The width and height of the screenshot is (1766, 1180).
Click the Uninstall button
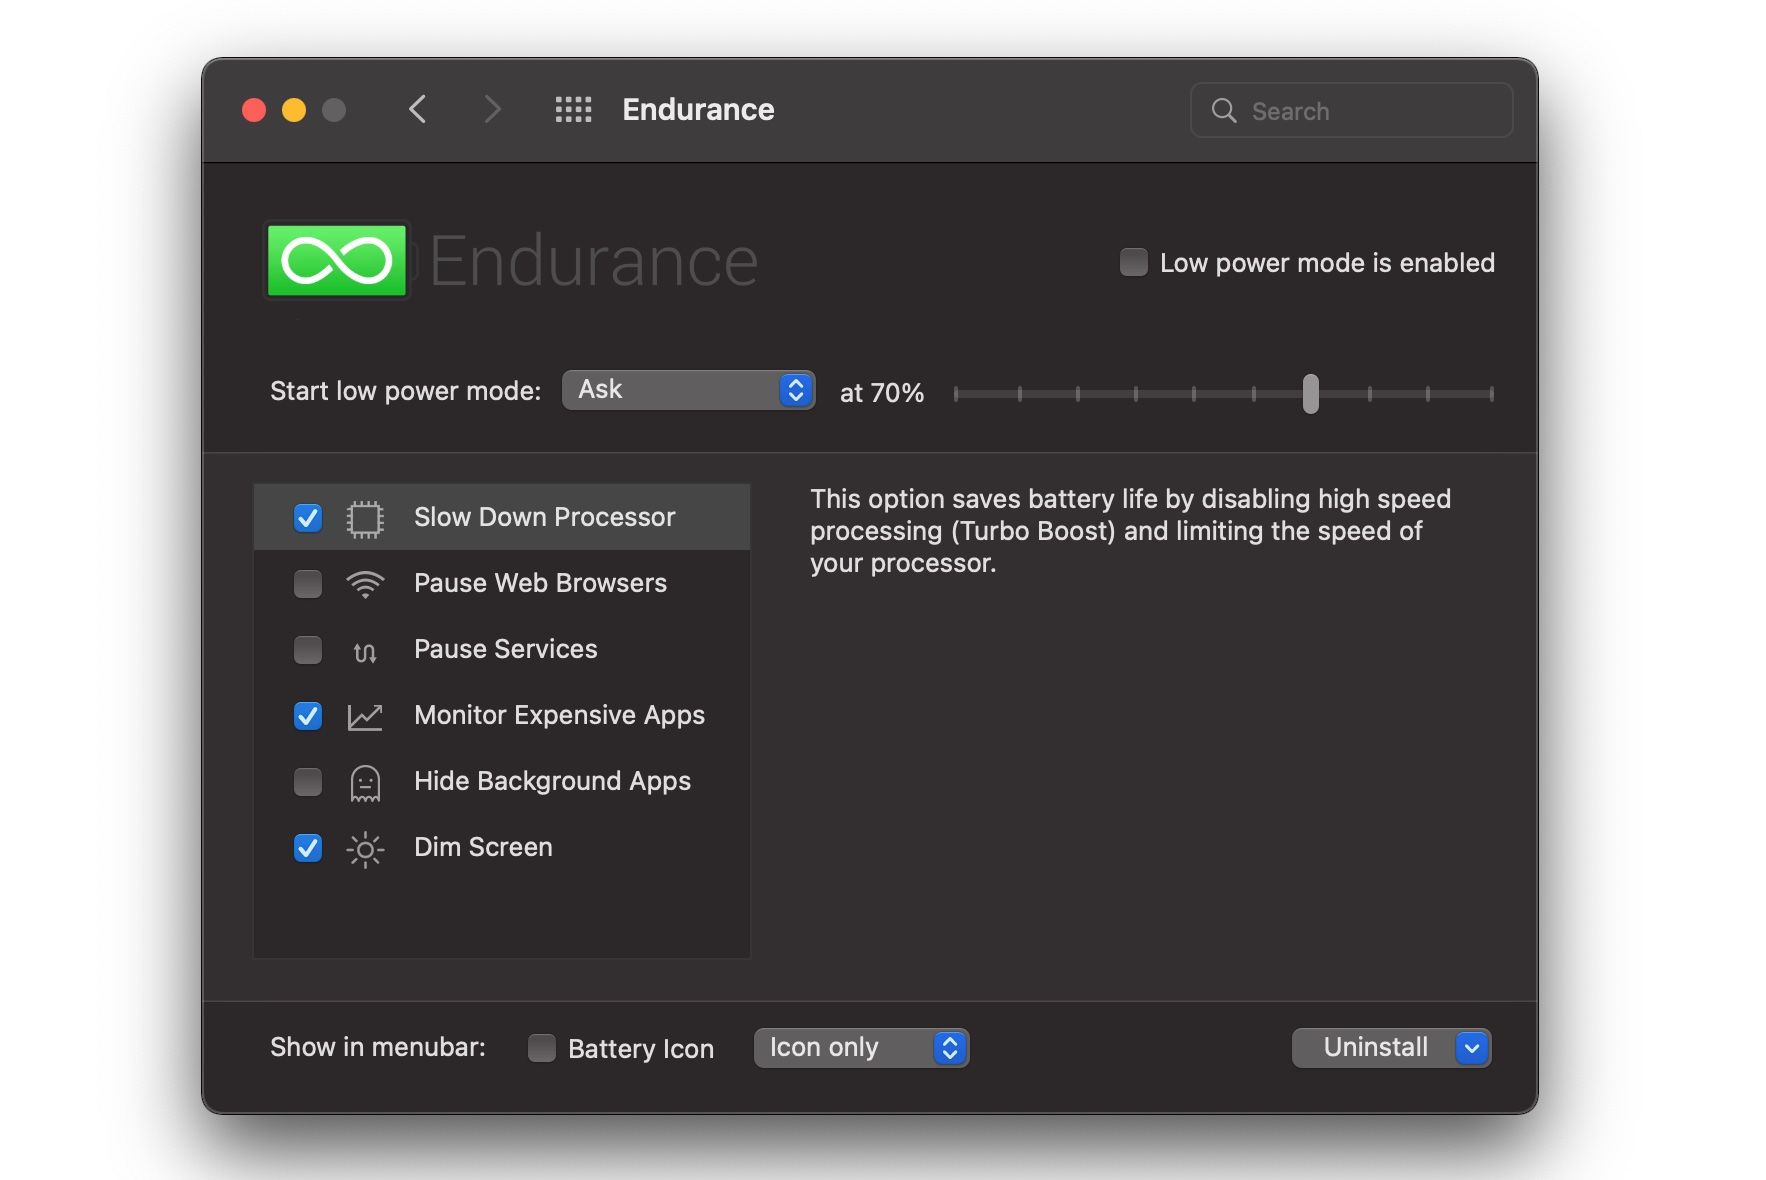(1374, 1047)
